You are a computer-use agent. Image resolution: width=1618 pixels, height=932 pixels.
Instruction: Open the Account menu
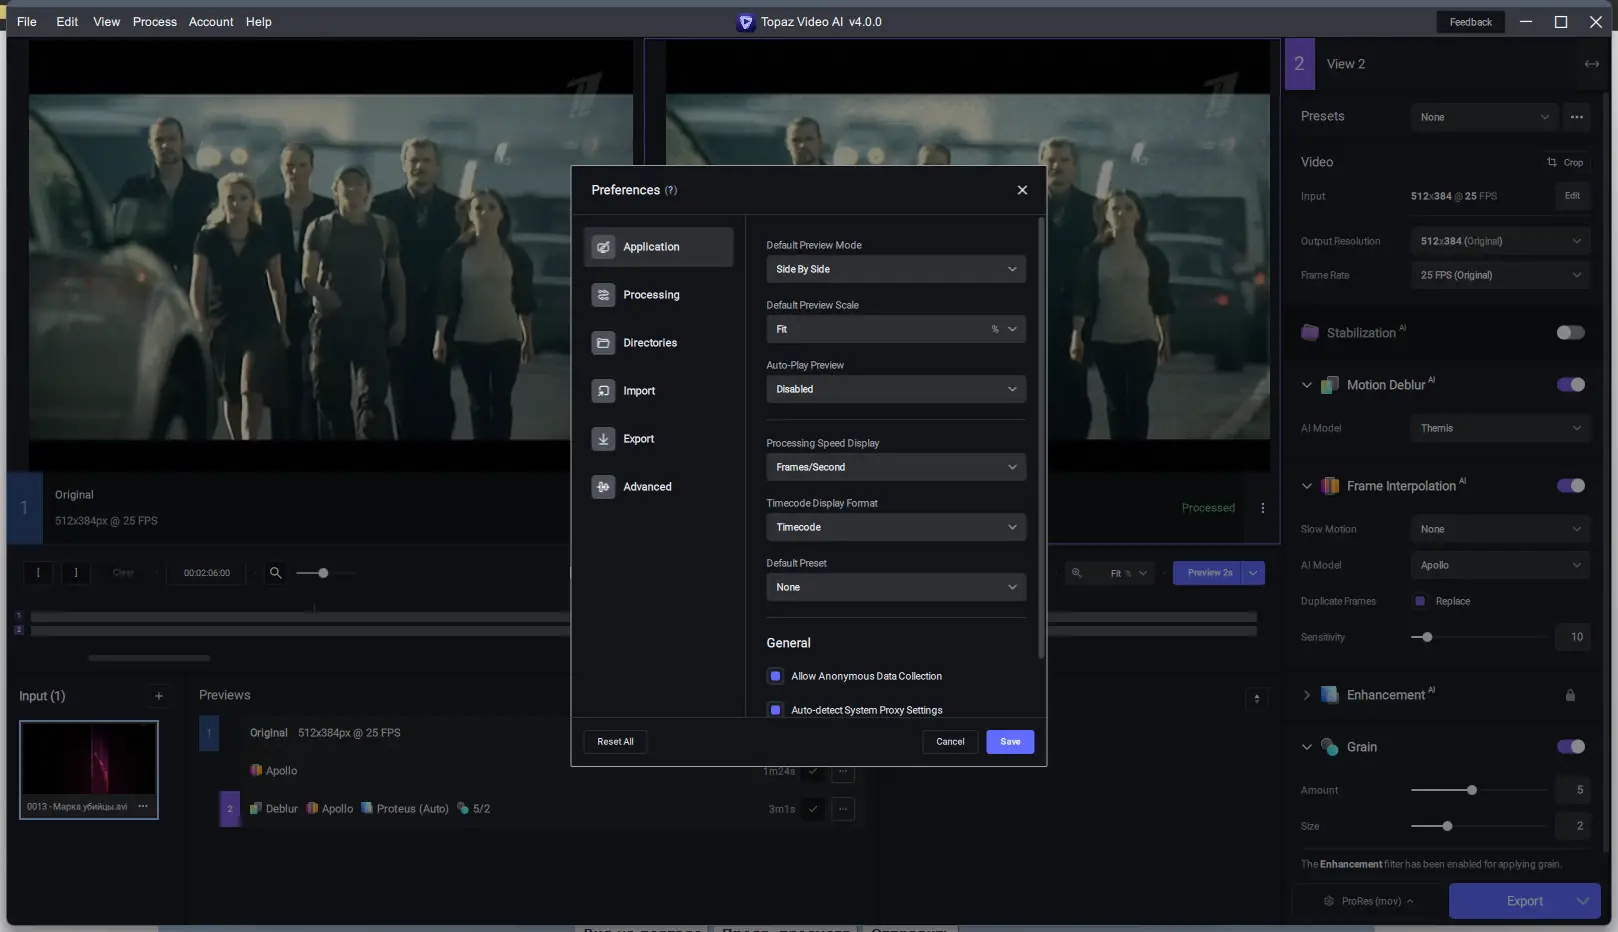[x=211, y=22]
